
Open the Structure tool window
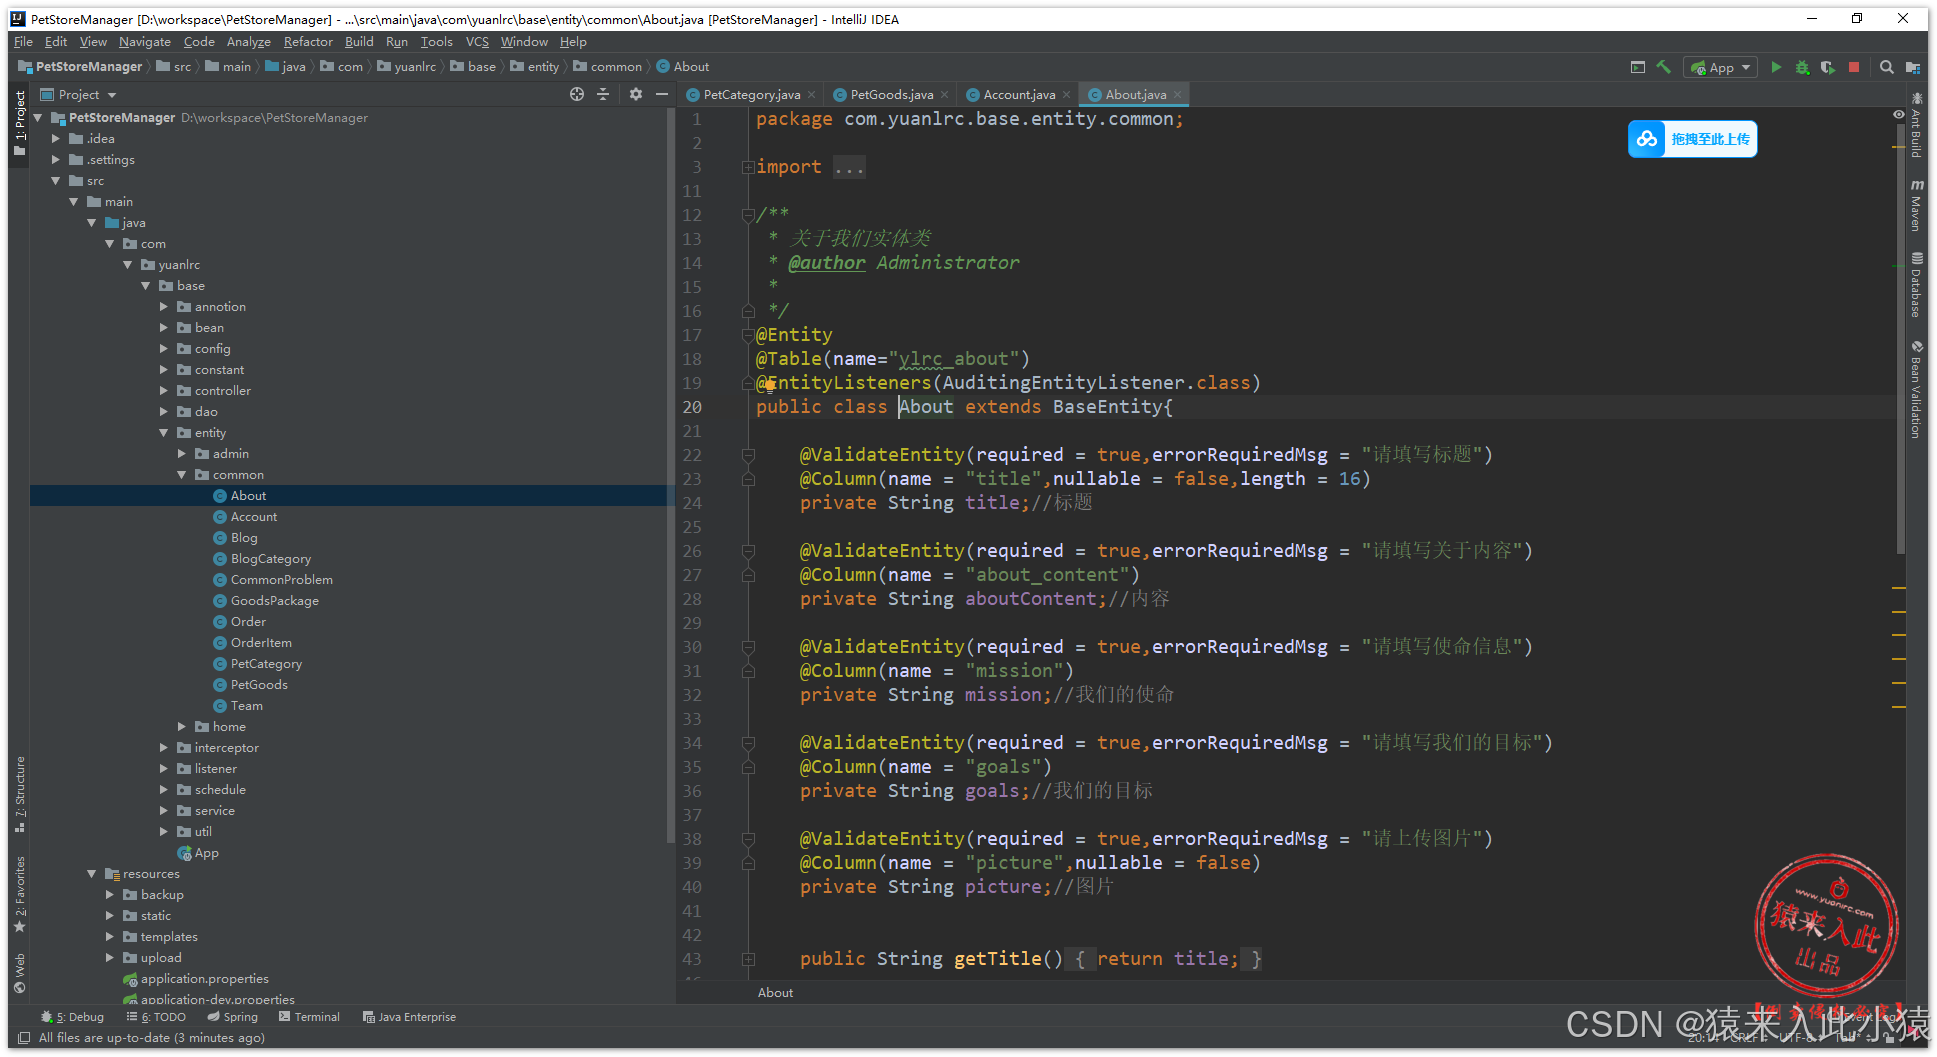tap(20, 793)
